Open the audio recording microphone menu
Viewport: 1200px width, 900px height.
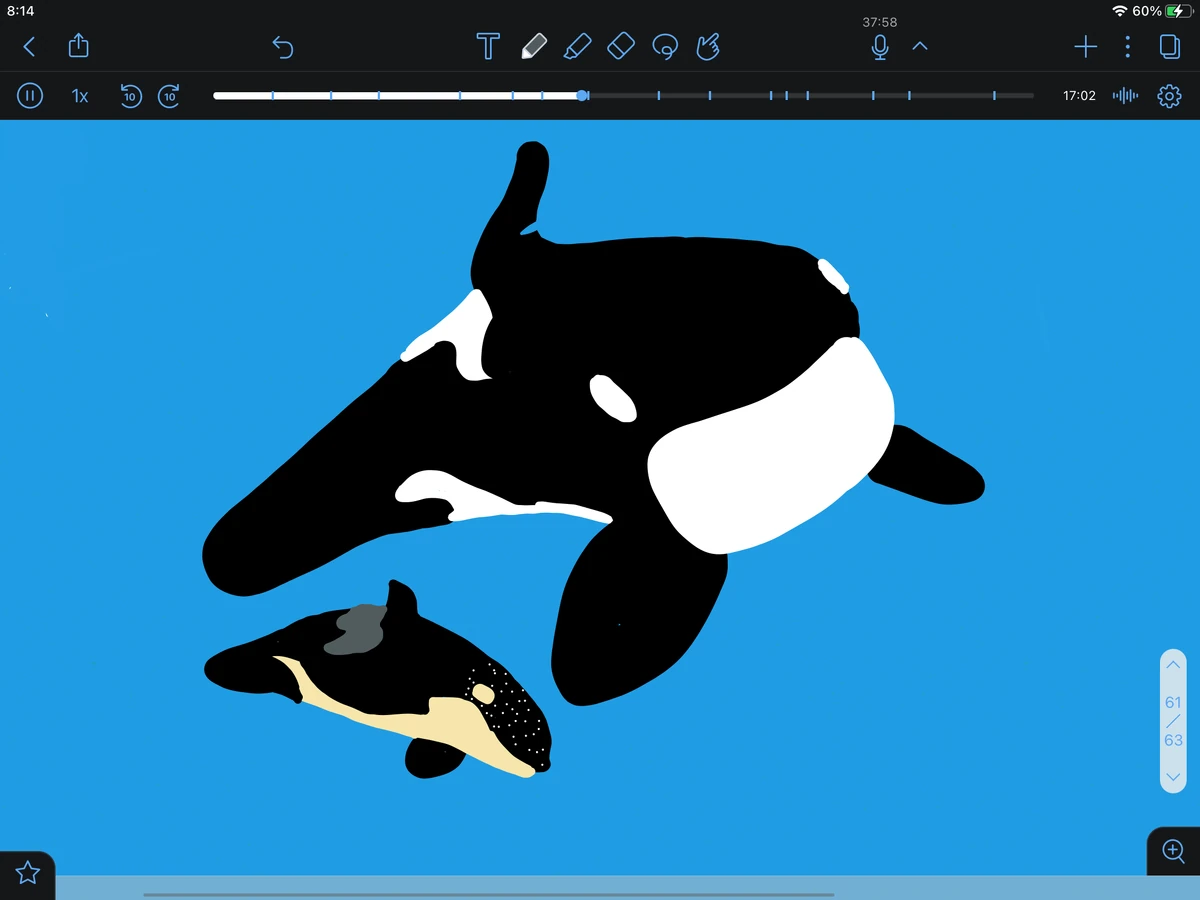(878, 46)
